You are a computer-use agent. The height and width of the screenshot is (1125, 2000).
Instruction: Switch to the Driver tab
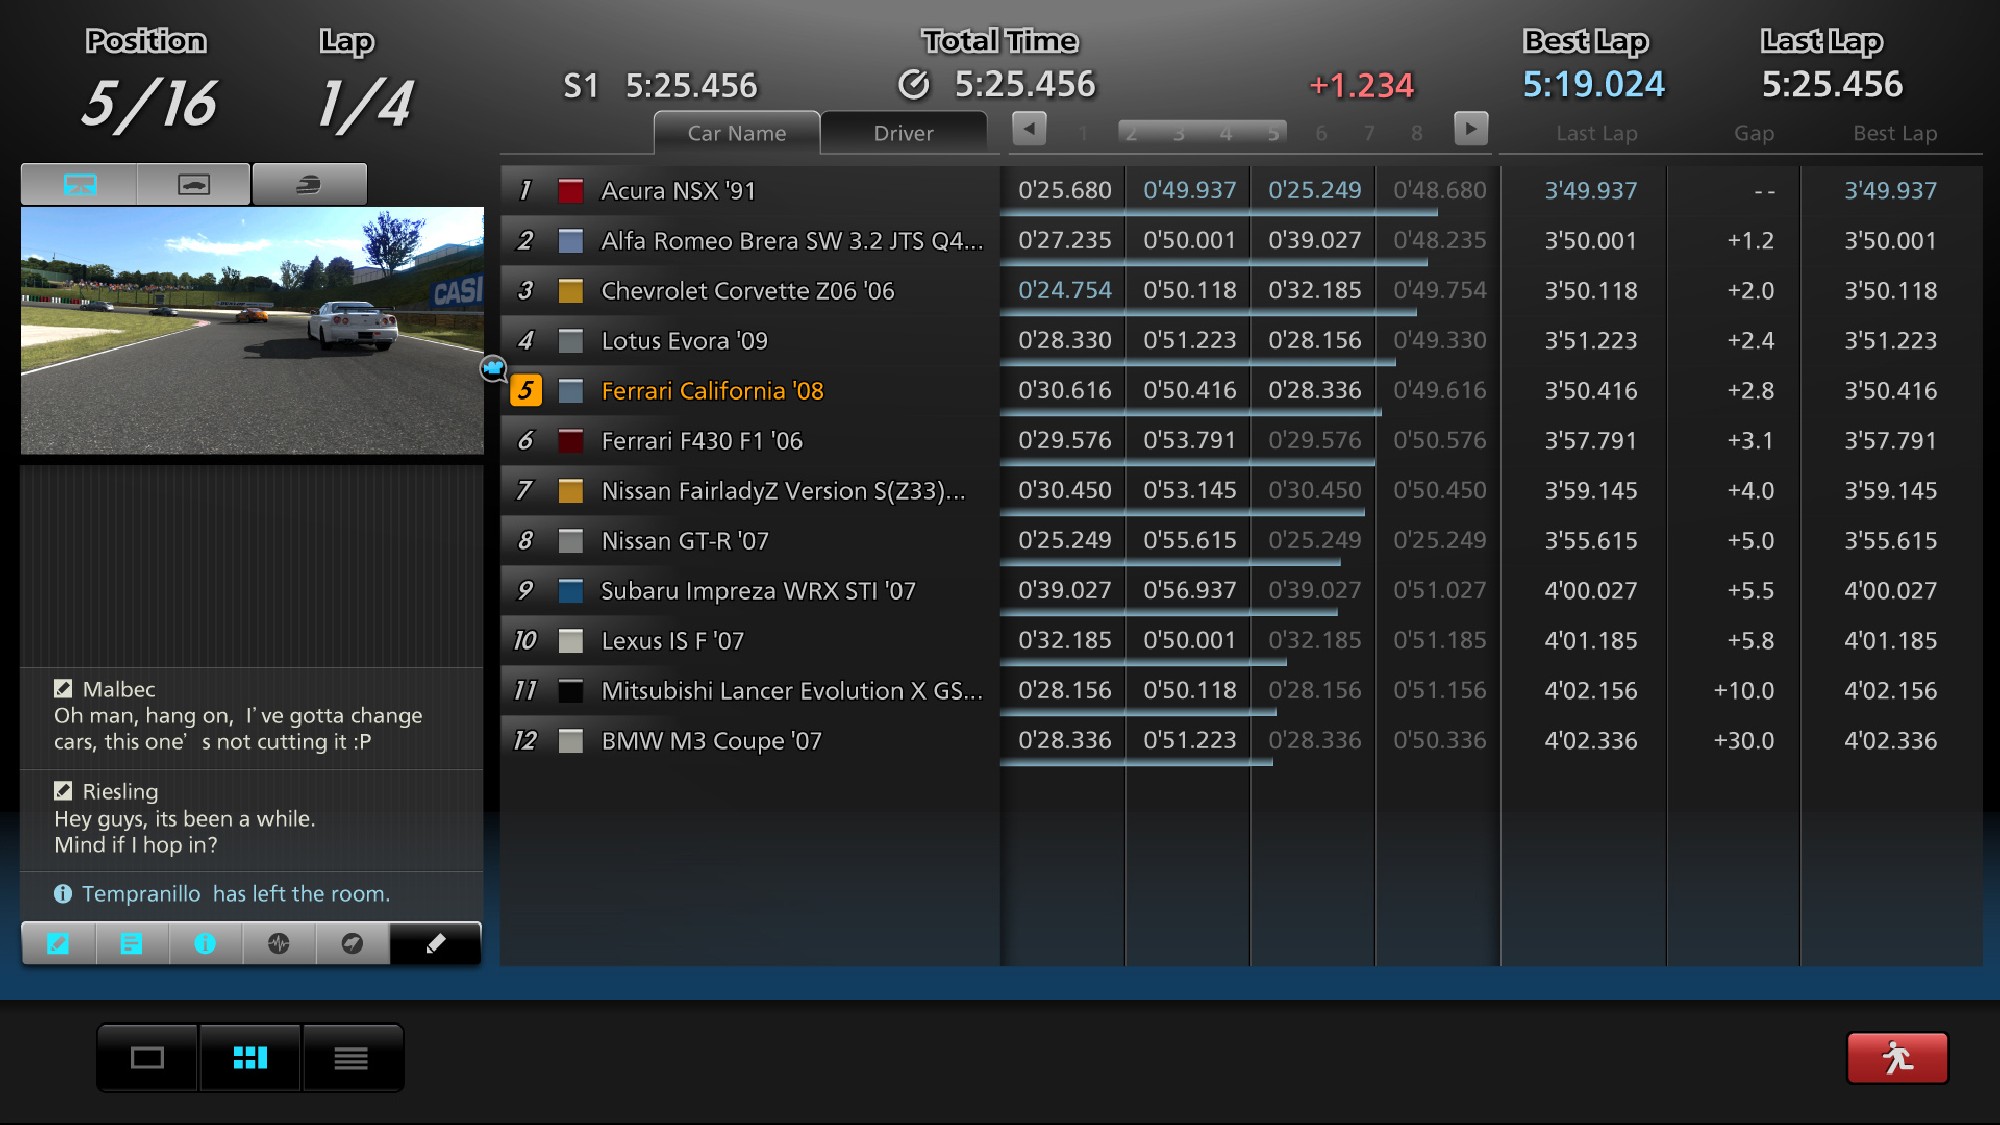[x=903, y=133]
